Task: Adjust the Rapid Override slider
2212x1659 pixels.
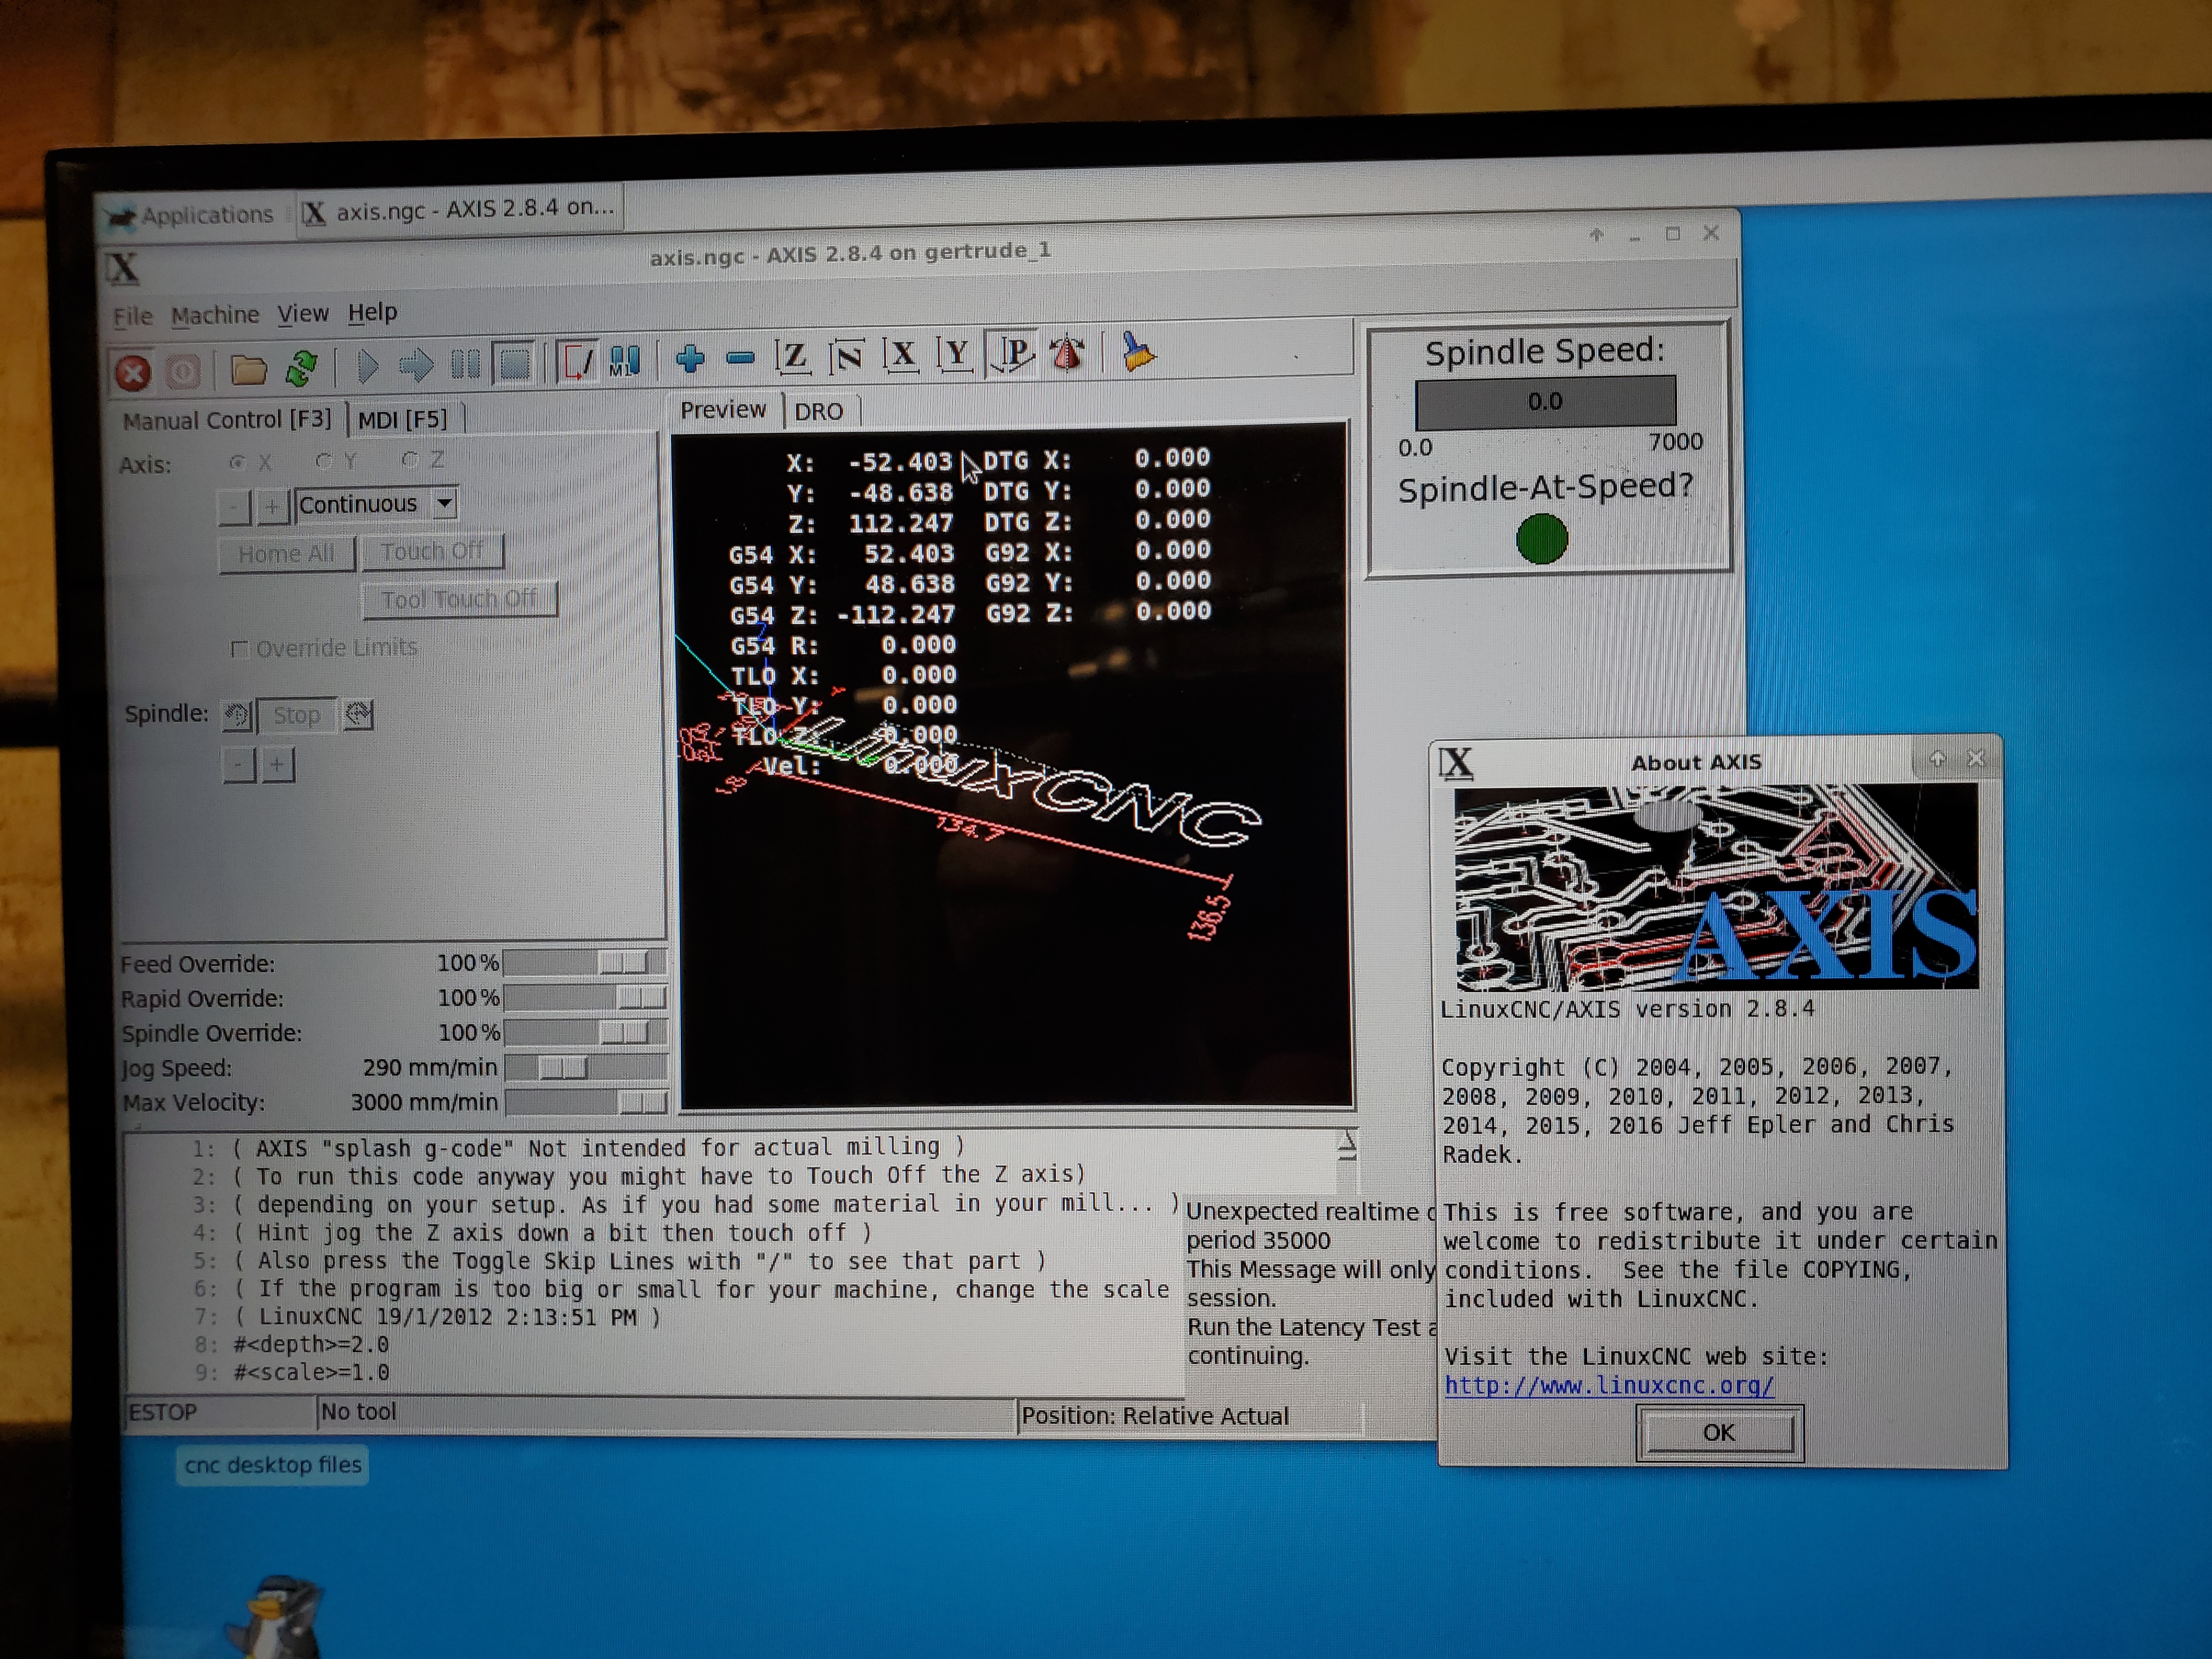Action: pos(585,997)
